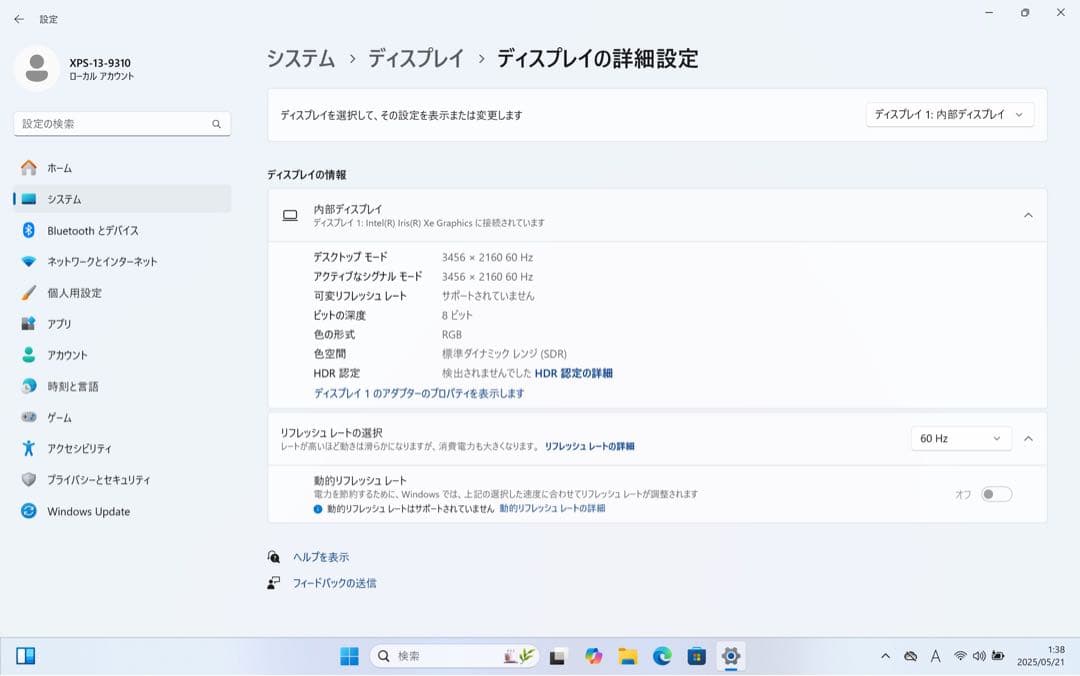
Task: Open the 60 Hz refresh rate dropdown
Action: coord(961,438)
